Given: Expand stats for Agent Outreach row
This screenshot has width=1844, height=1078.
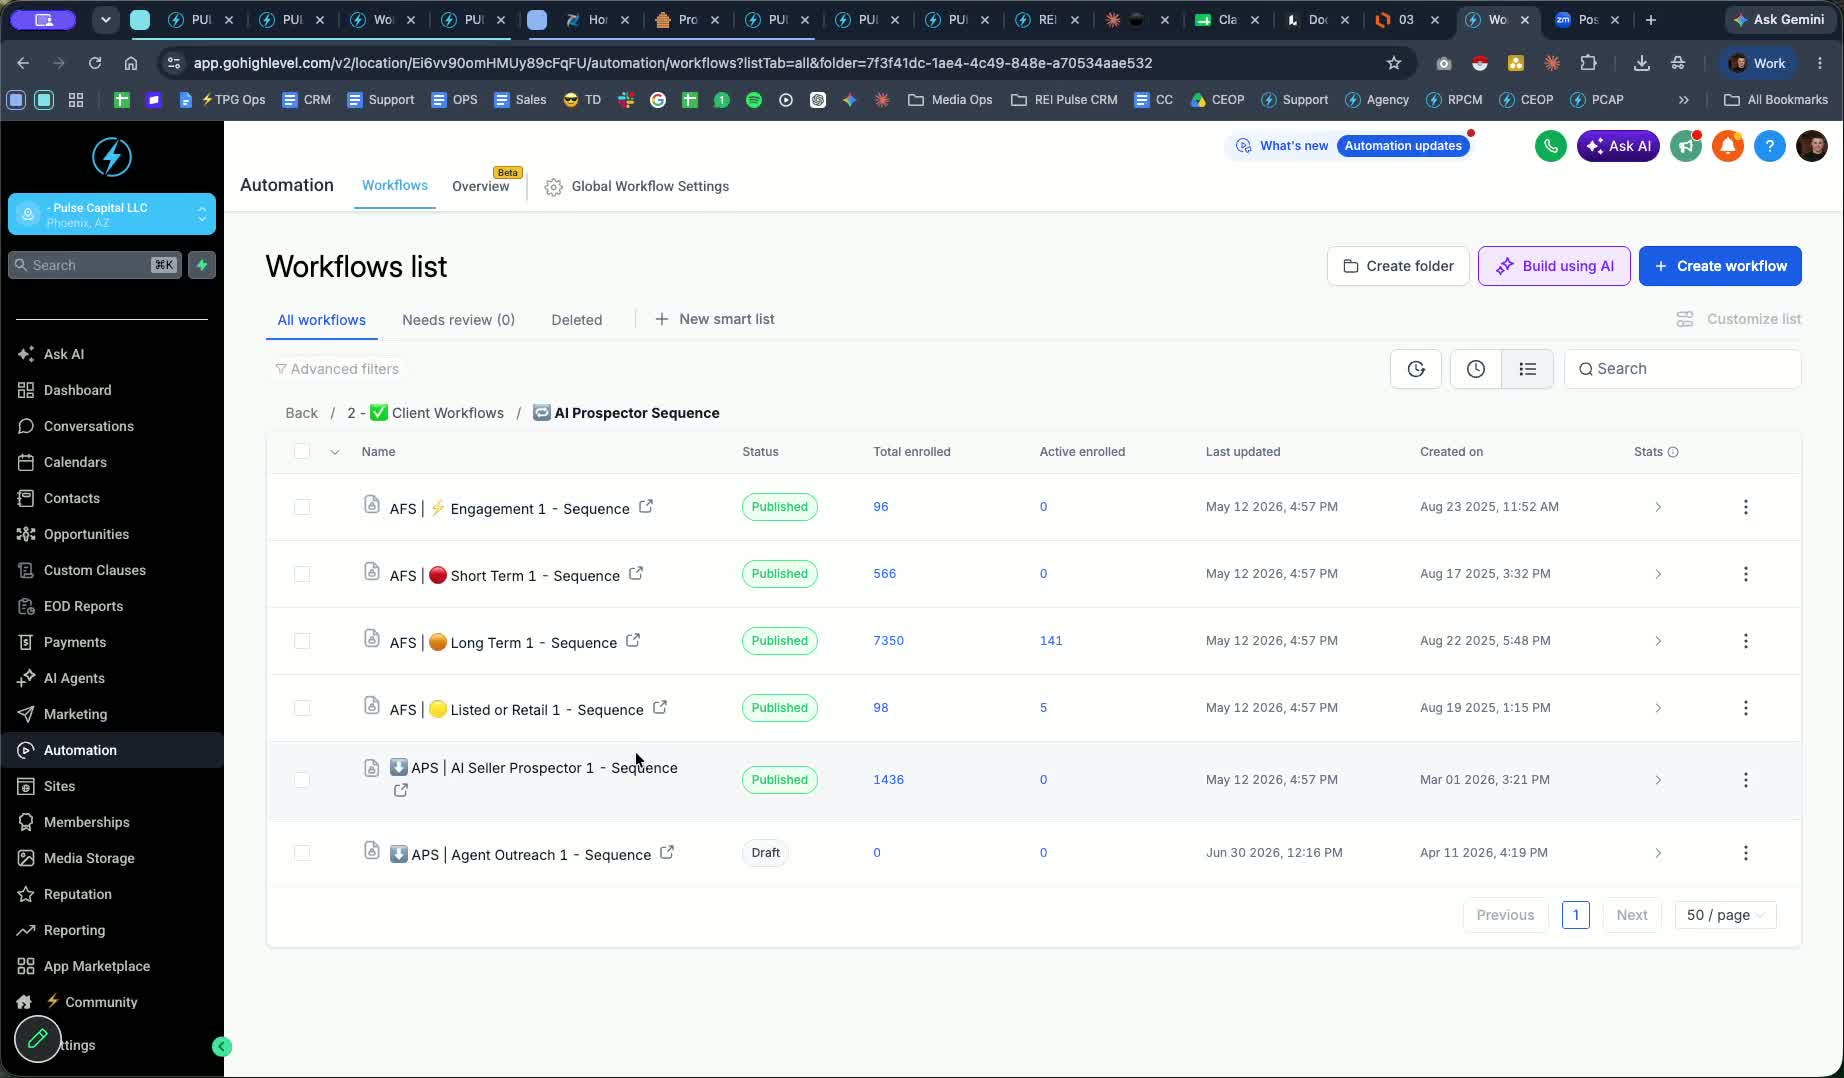Looking at the screenshot, I should click(x=1658, y=853).
